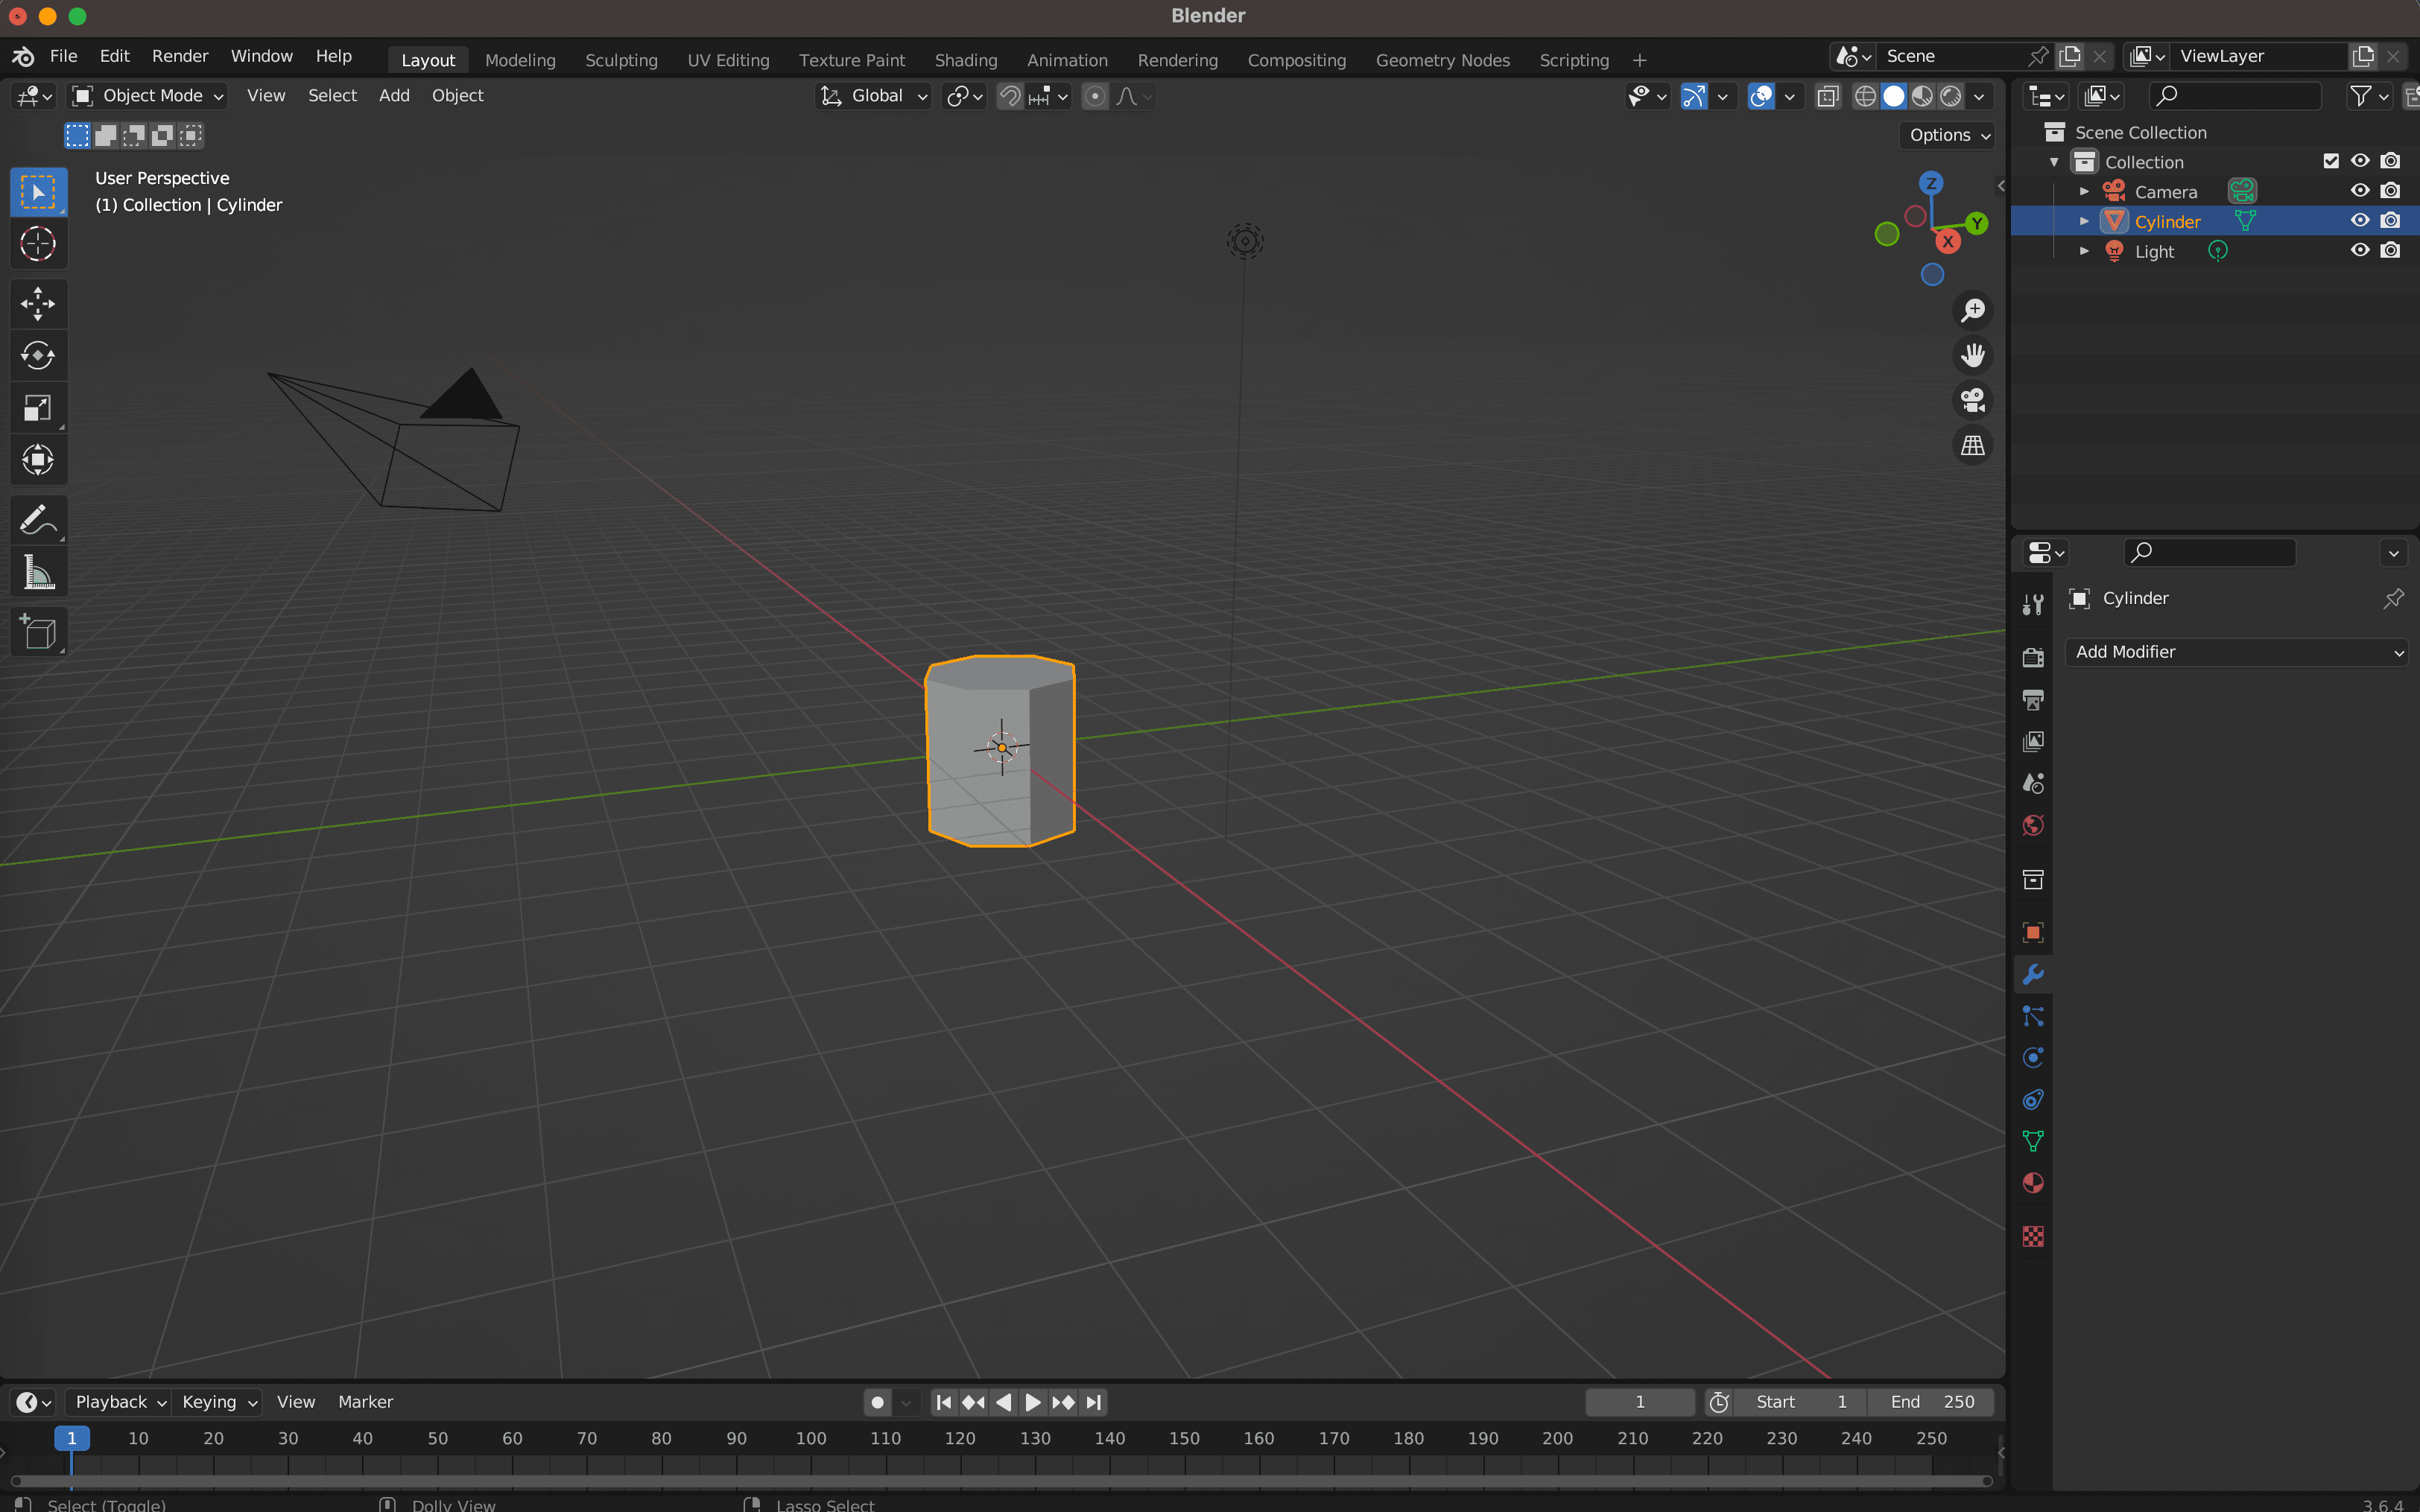Switch perspective/orthographic with the grid icon
The width and height of the screenshot is (2420, 1512).
click(1973, 445)
